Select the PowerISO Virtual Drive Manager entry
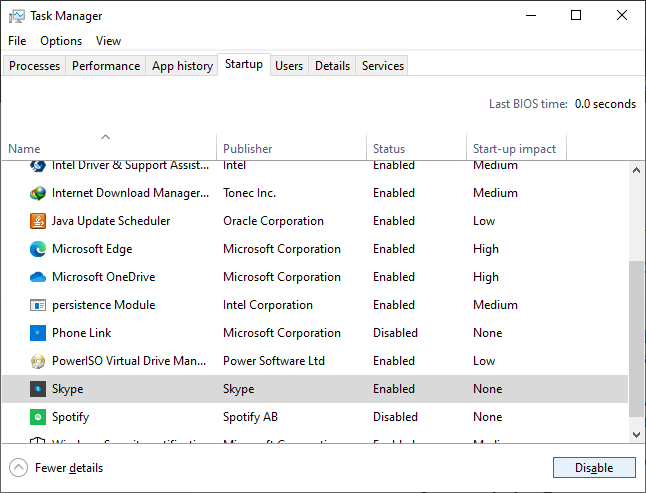 (x=129, y=361)
